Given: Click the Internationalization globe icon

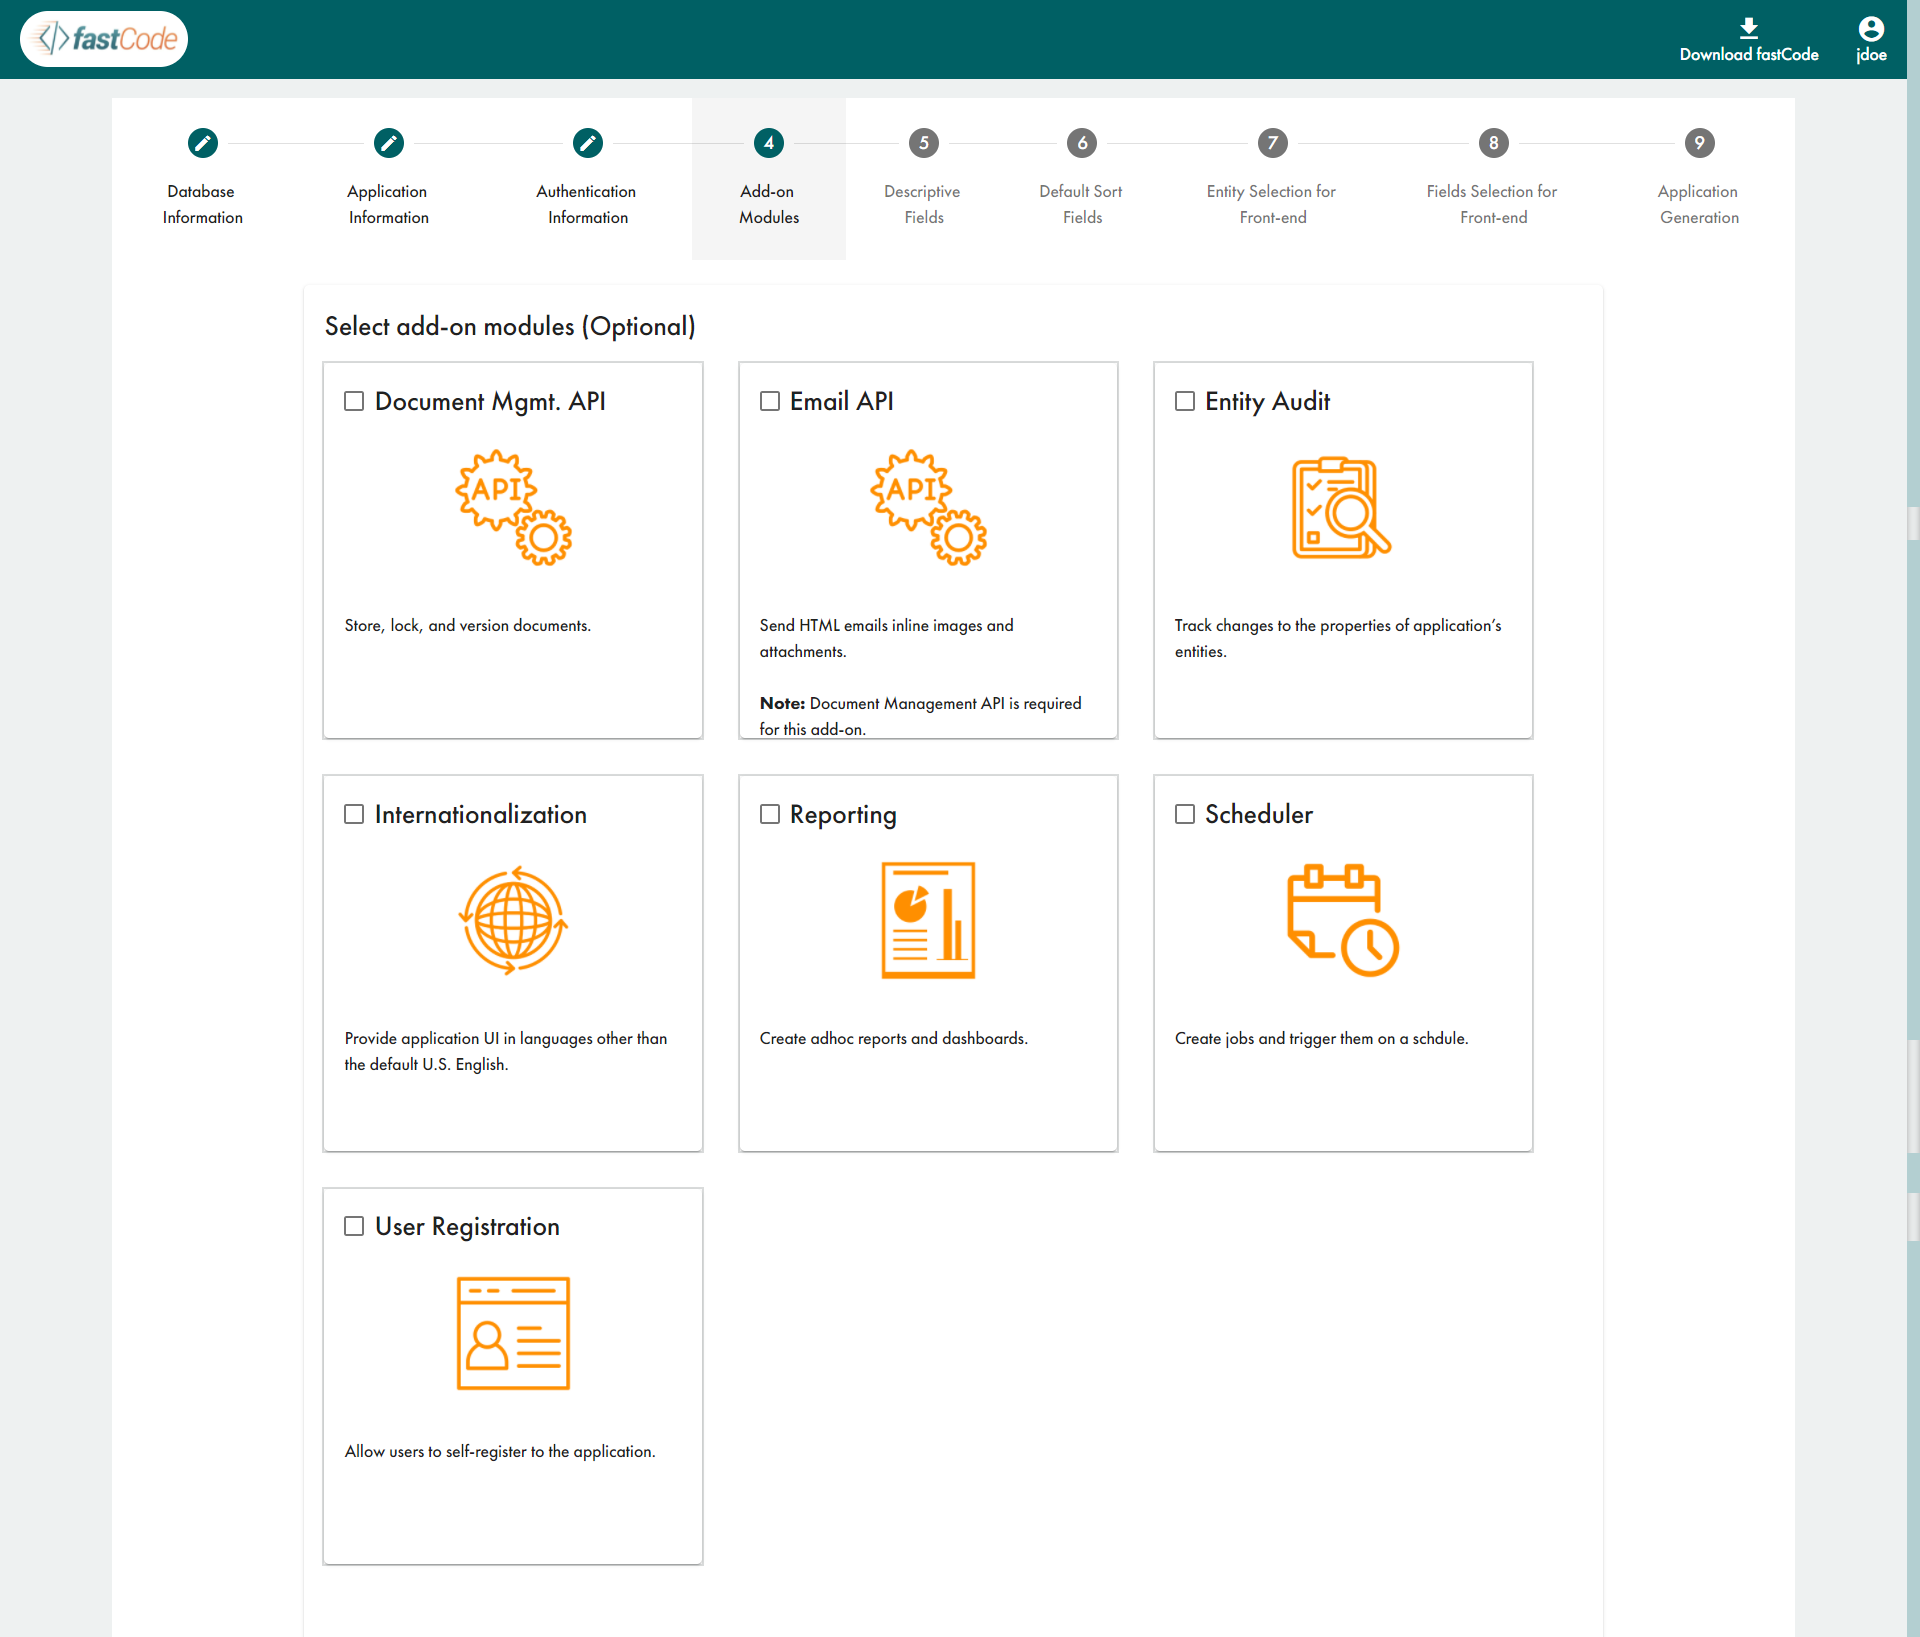Looking at the screenshot, I should [513, 920].
